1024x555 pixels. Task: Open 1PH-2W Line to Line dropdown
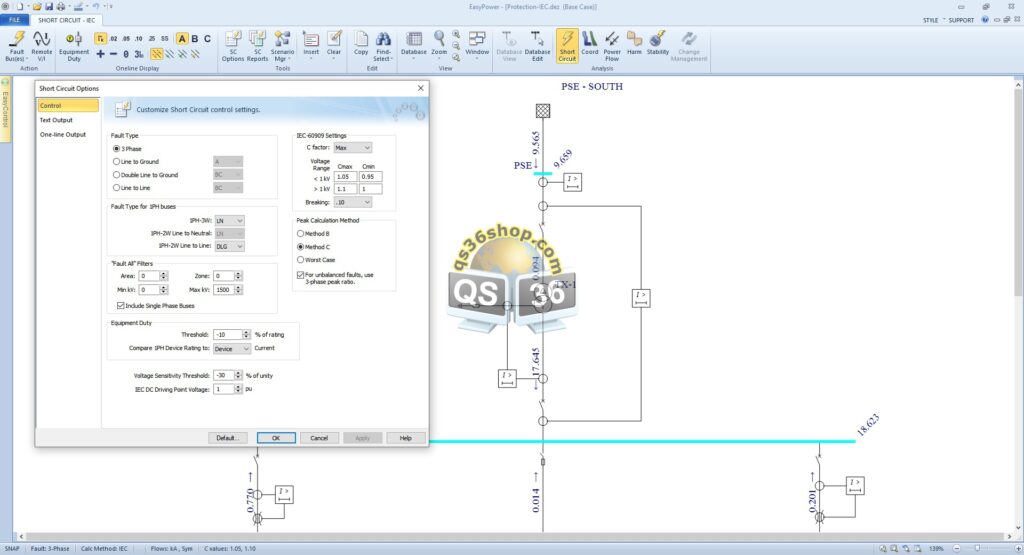click(x=229, y=246)
